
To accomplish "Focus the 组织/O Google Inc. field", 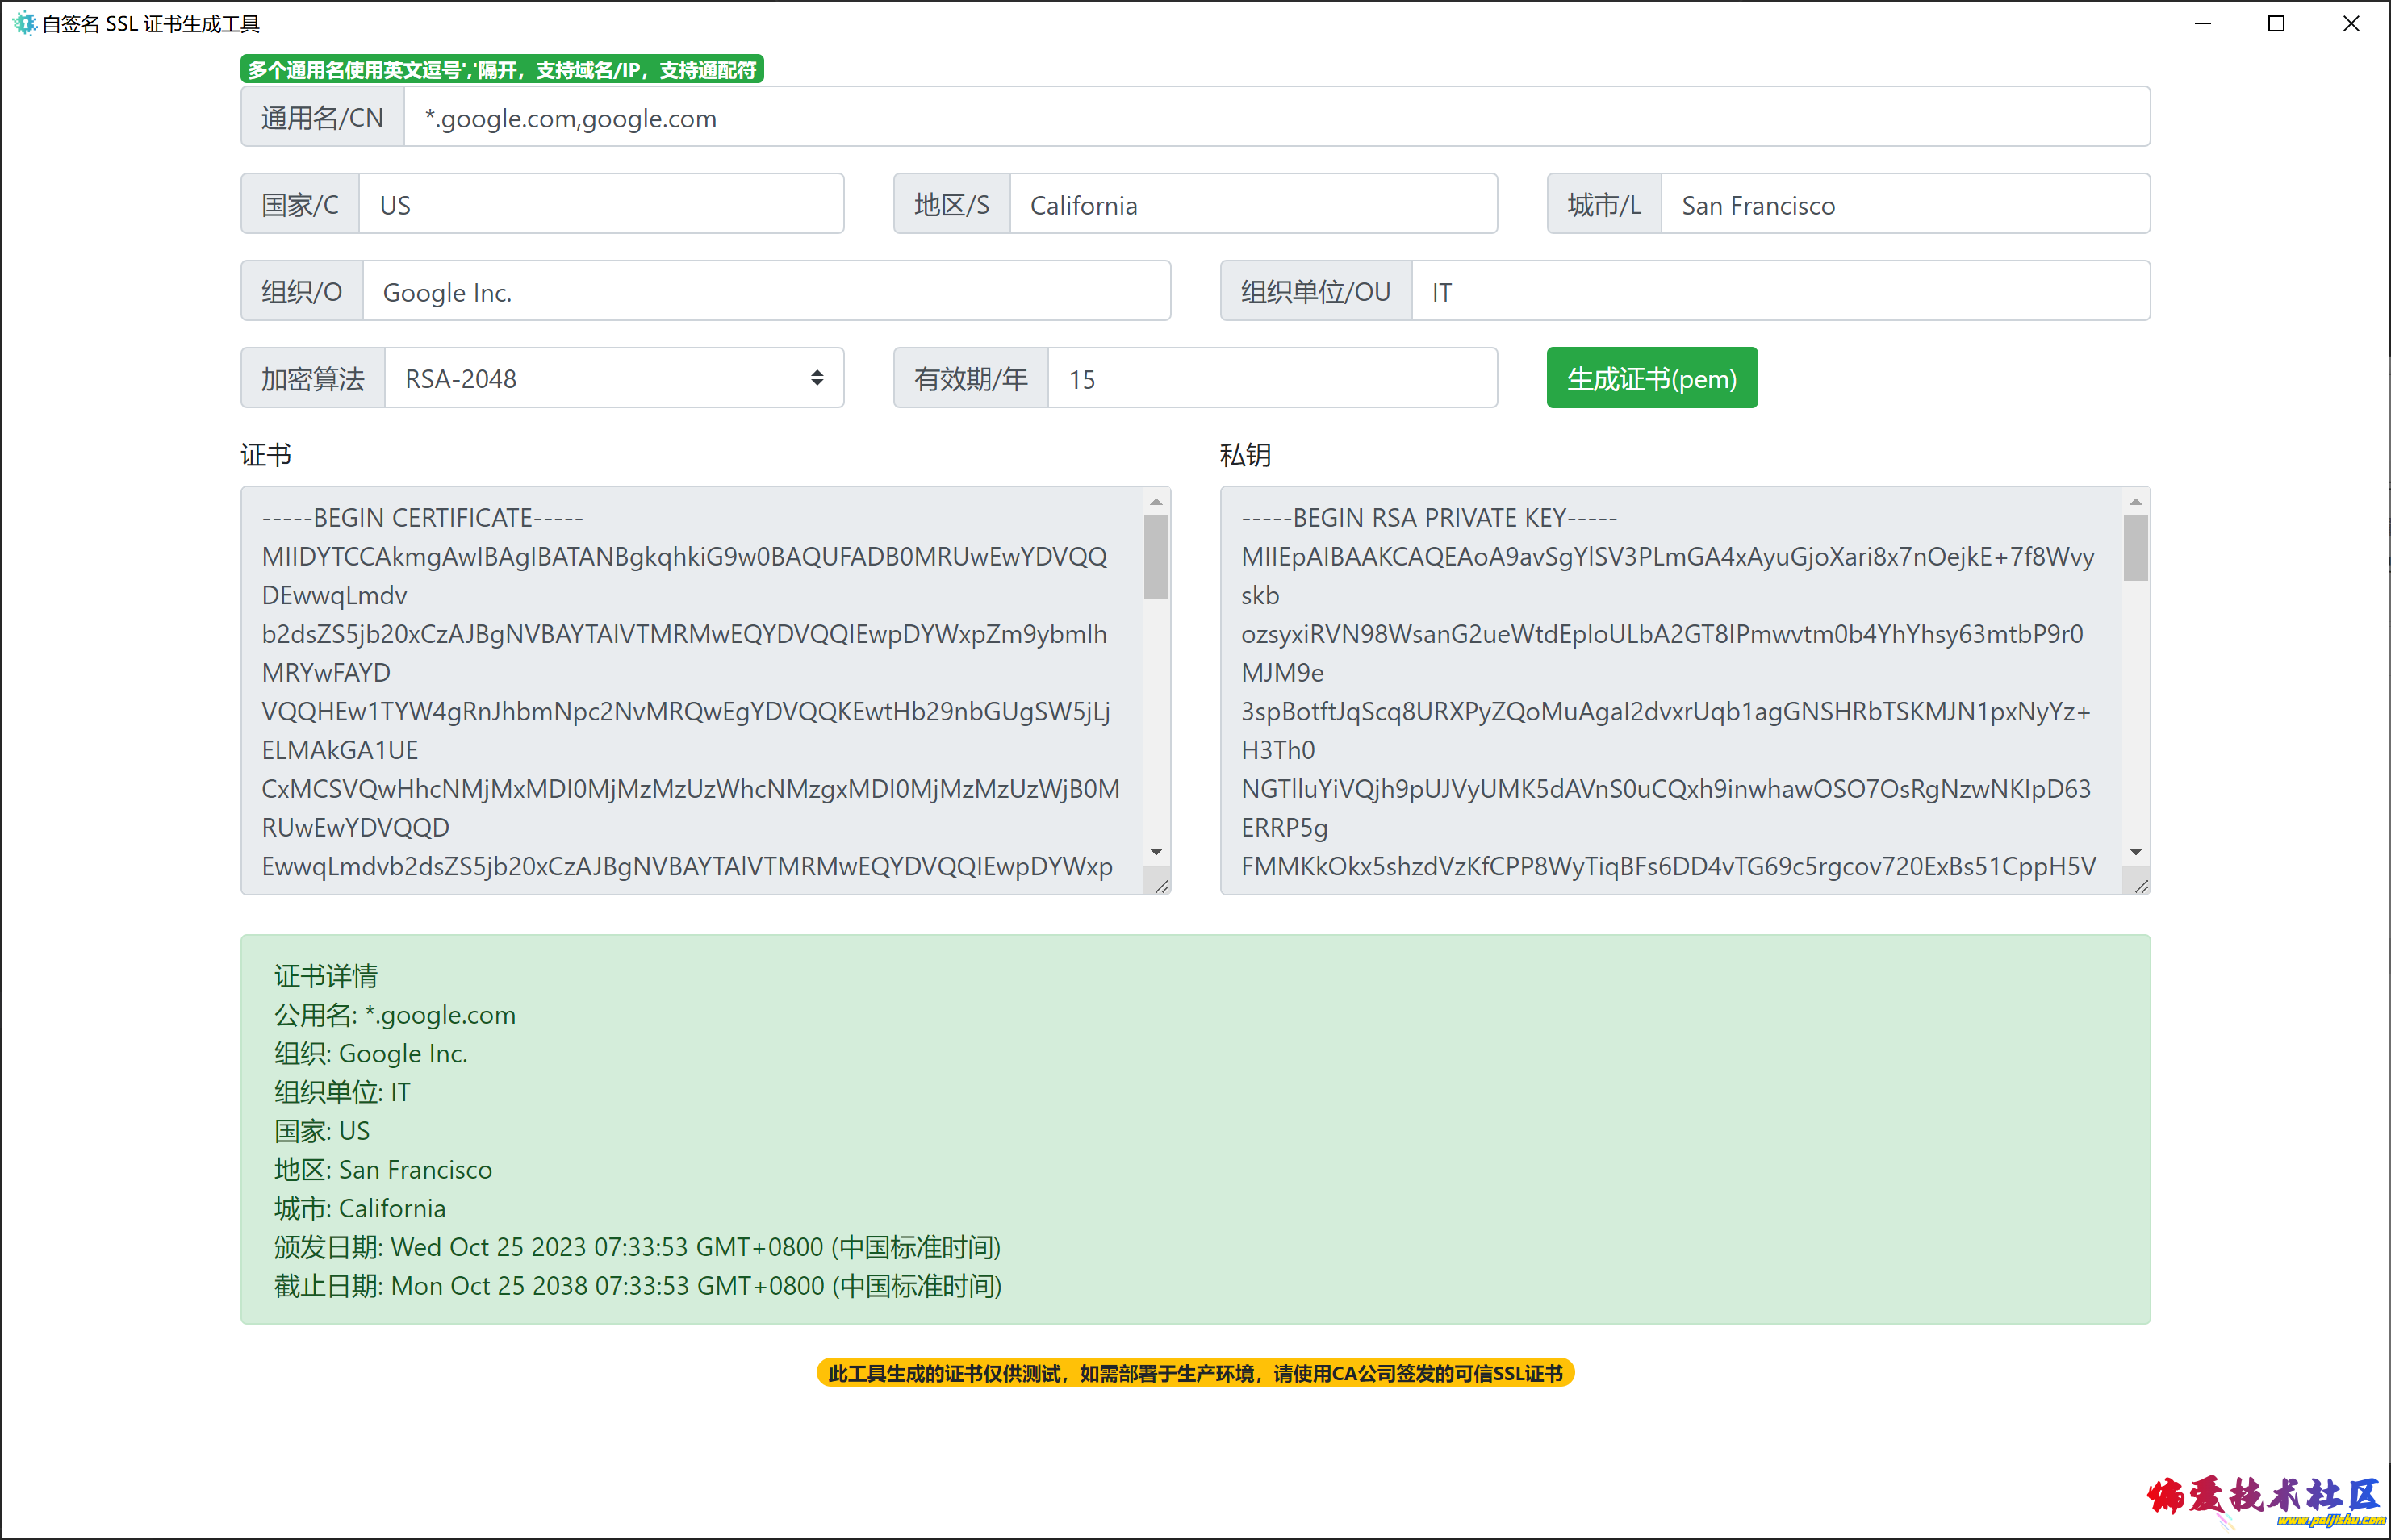I will [x=765, y=291].
